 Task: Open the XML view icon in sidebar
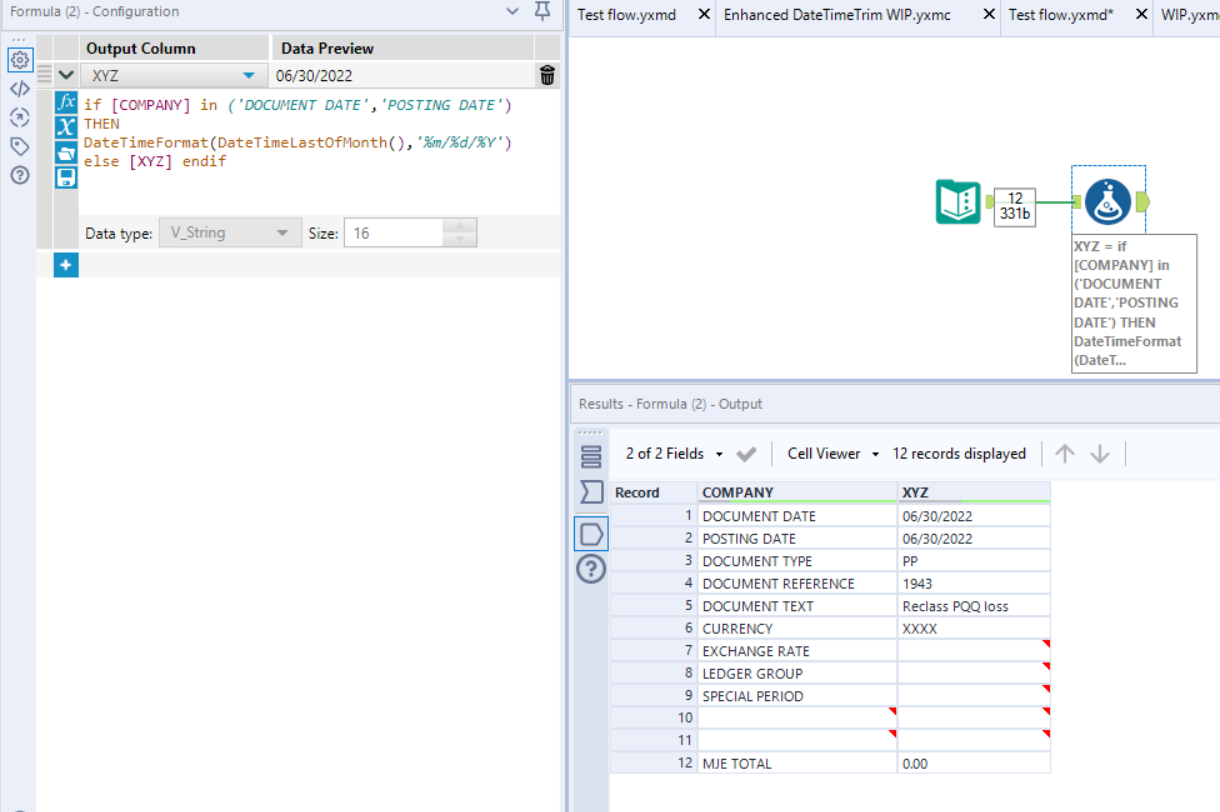20,88
